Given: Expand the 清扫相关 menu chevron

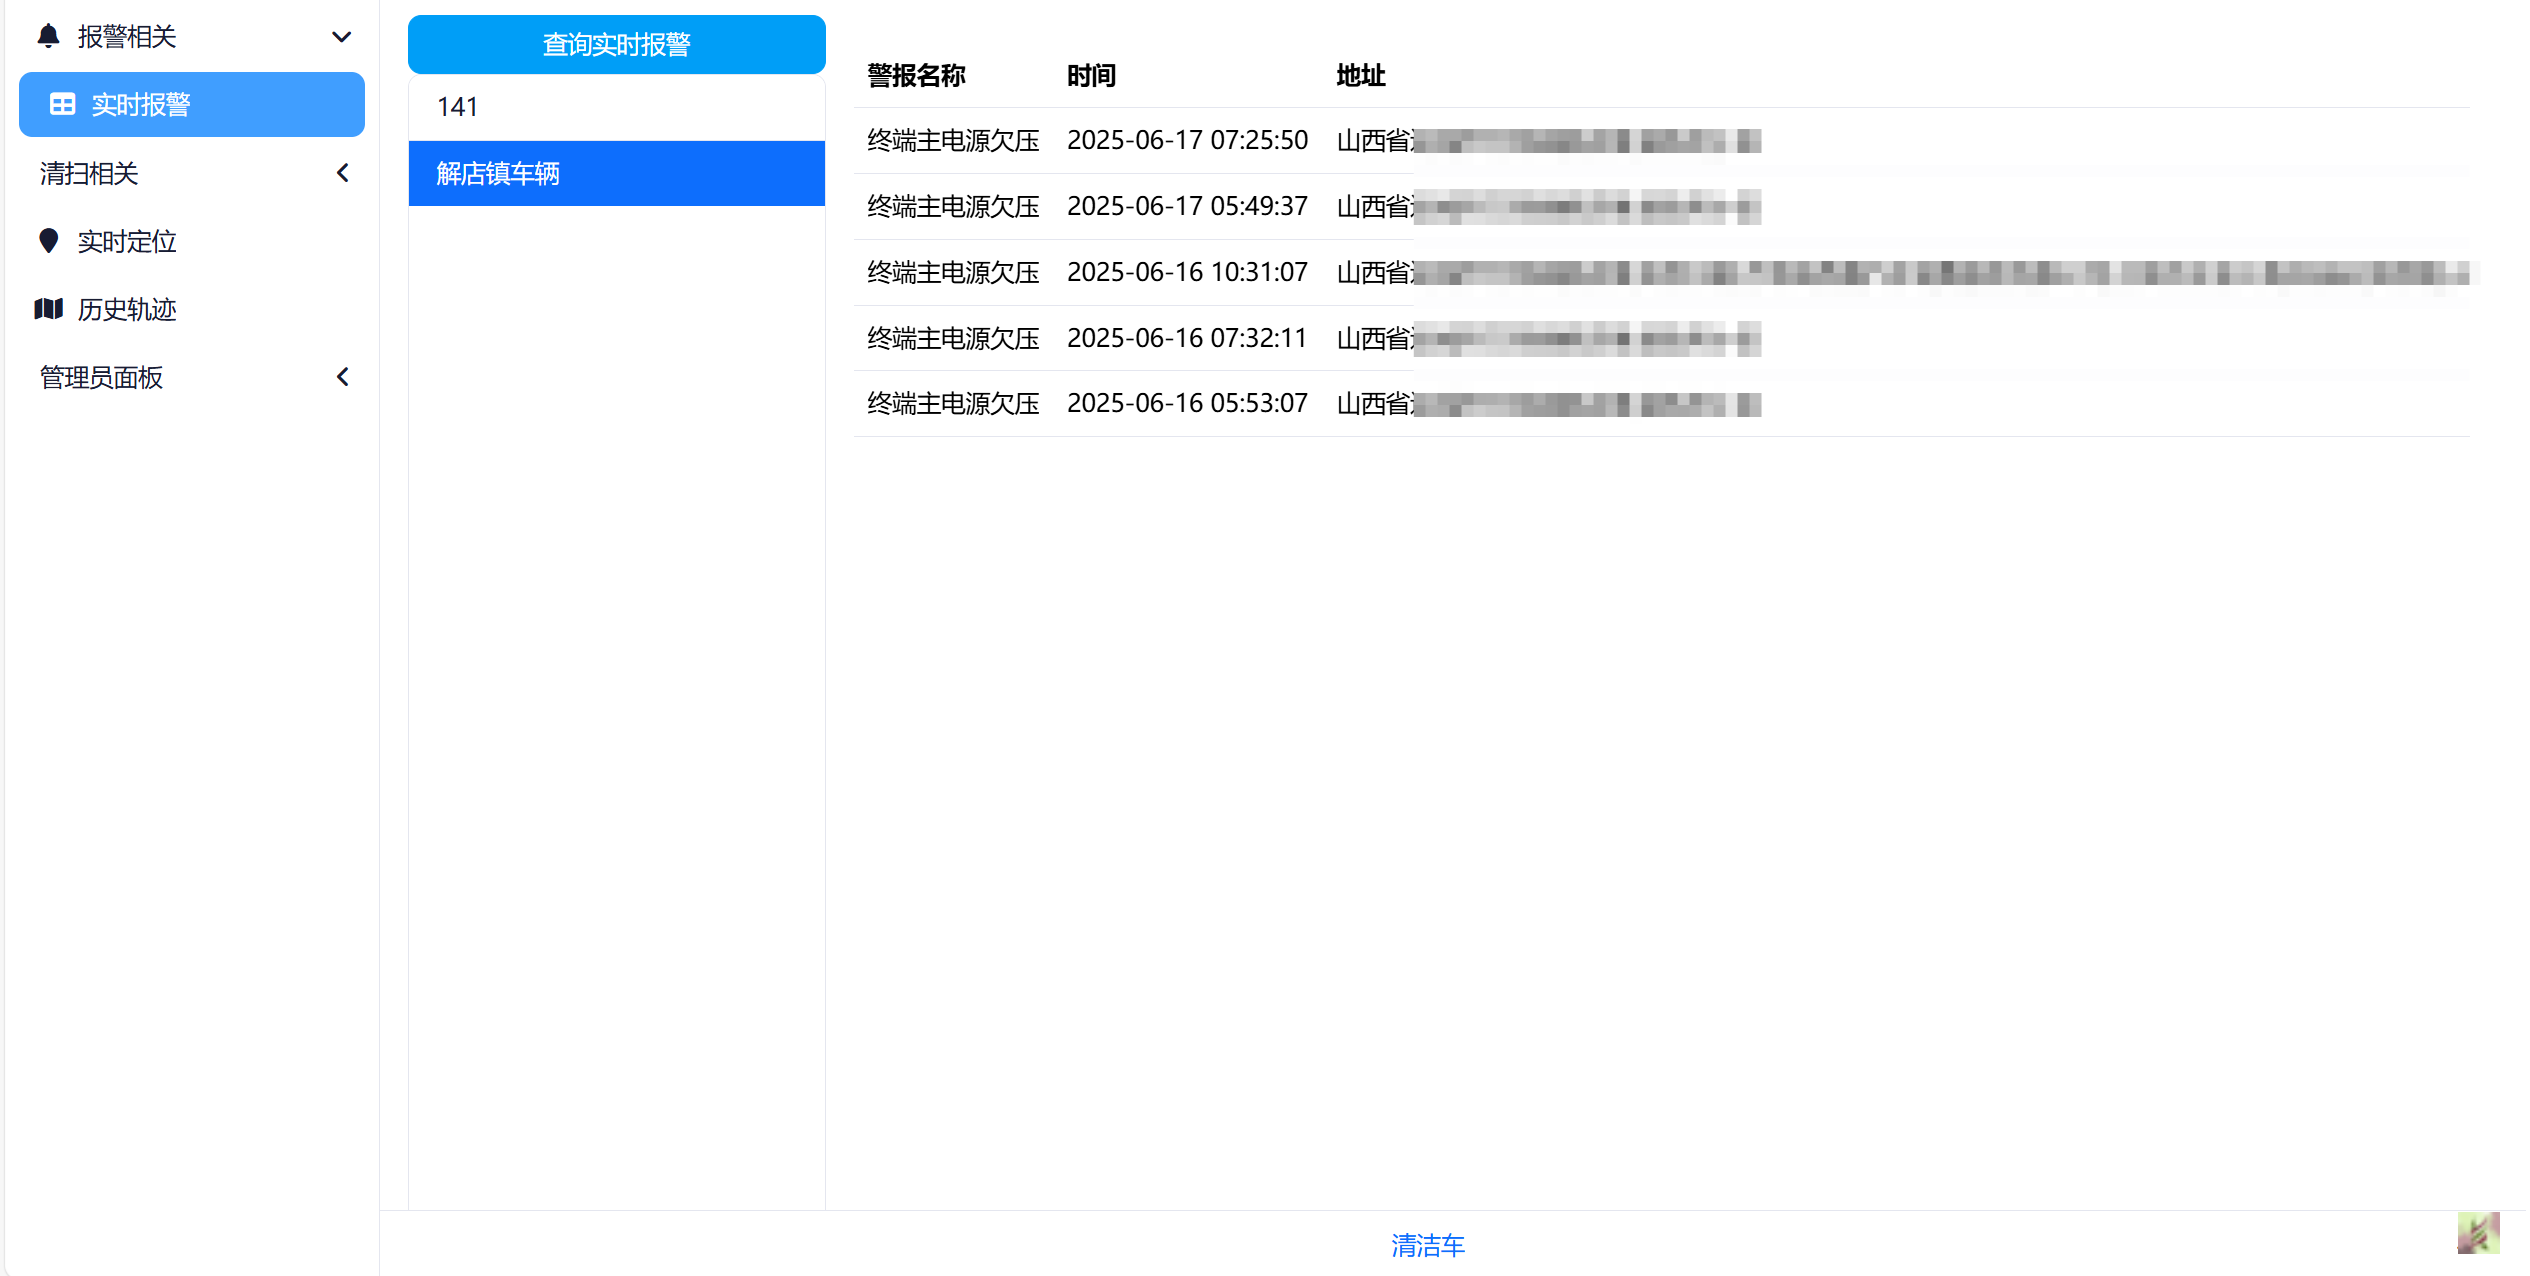Looking at the screenshot, I should point(343,173).
